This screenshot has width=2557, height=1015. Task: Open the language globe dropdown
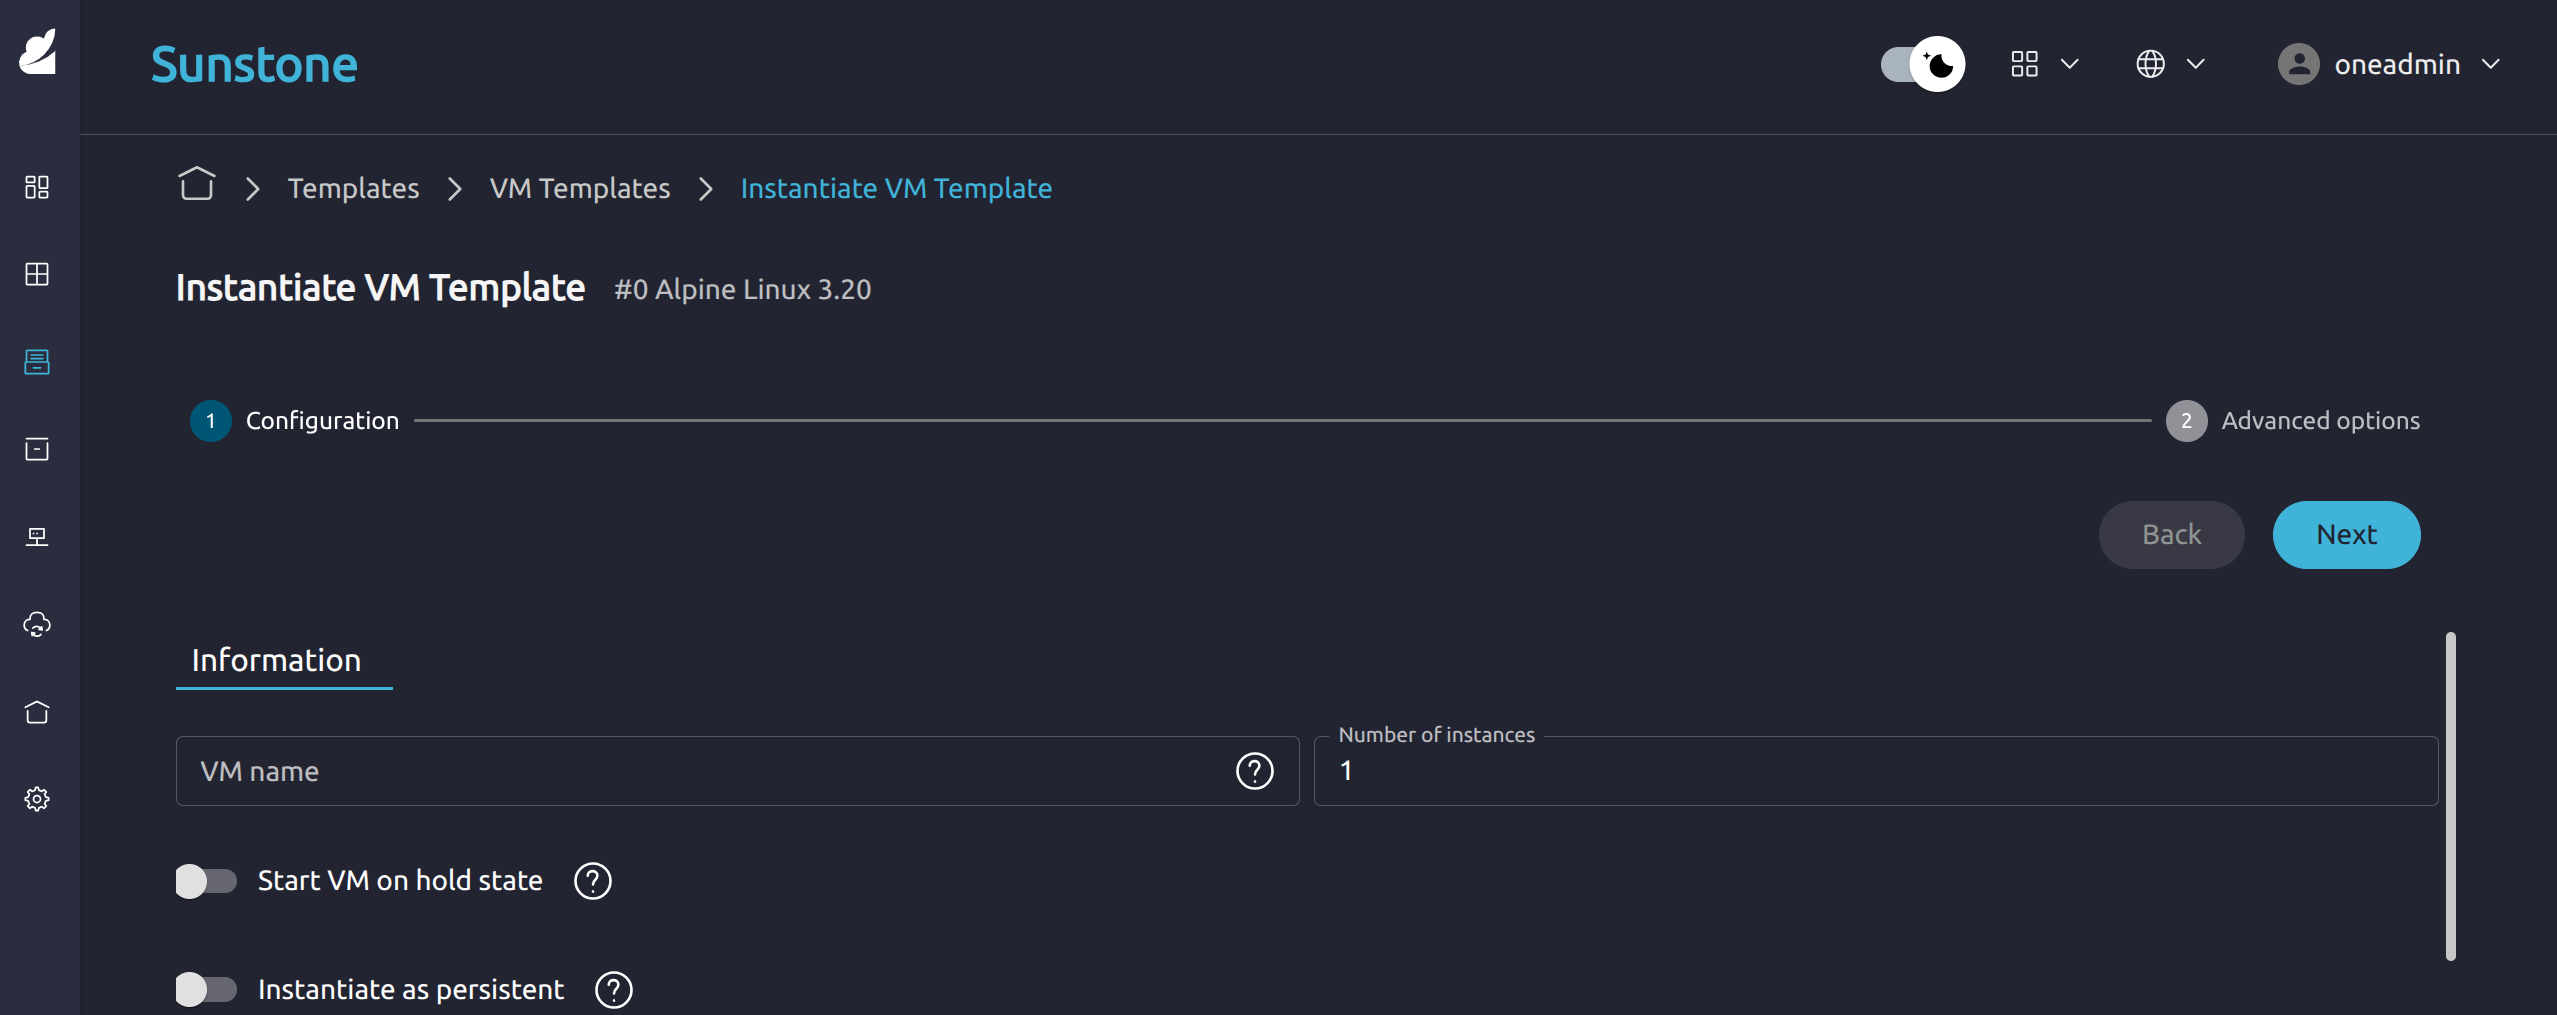pos(2169,64)
